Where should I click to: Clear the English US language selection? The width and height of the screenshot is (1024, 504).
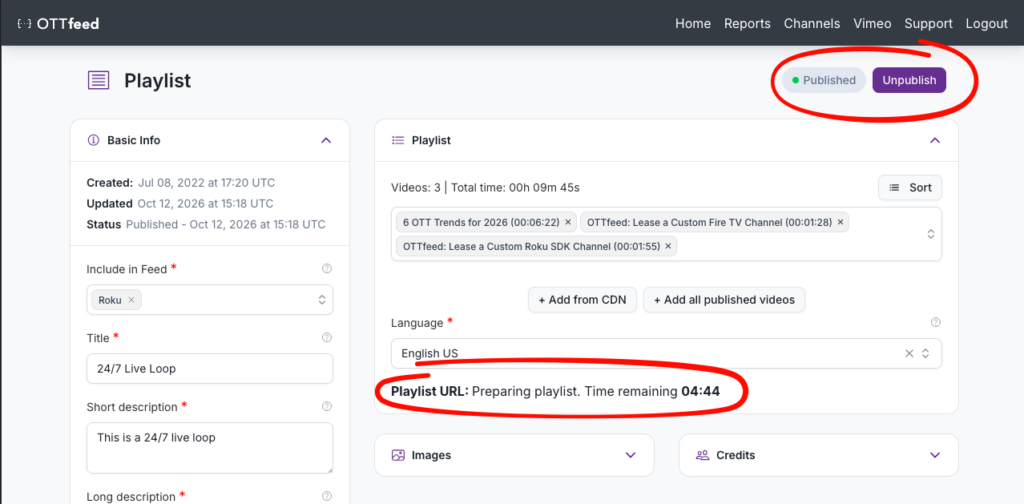(x=909, y=353)
